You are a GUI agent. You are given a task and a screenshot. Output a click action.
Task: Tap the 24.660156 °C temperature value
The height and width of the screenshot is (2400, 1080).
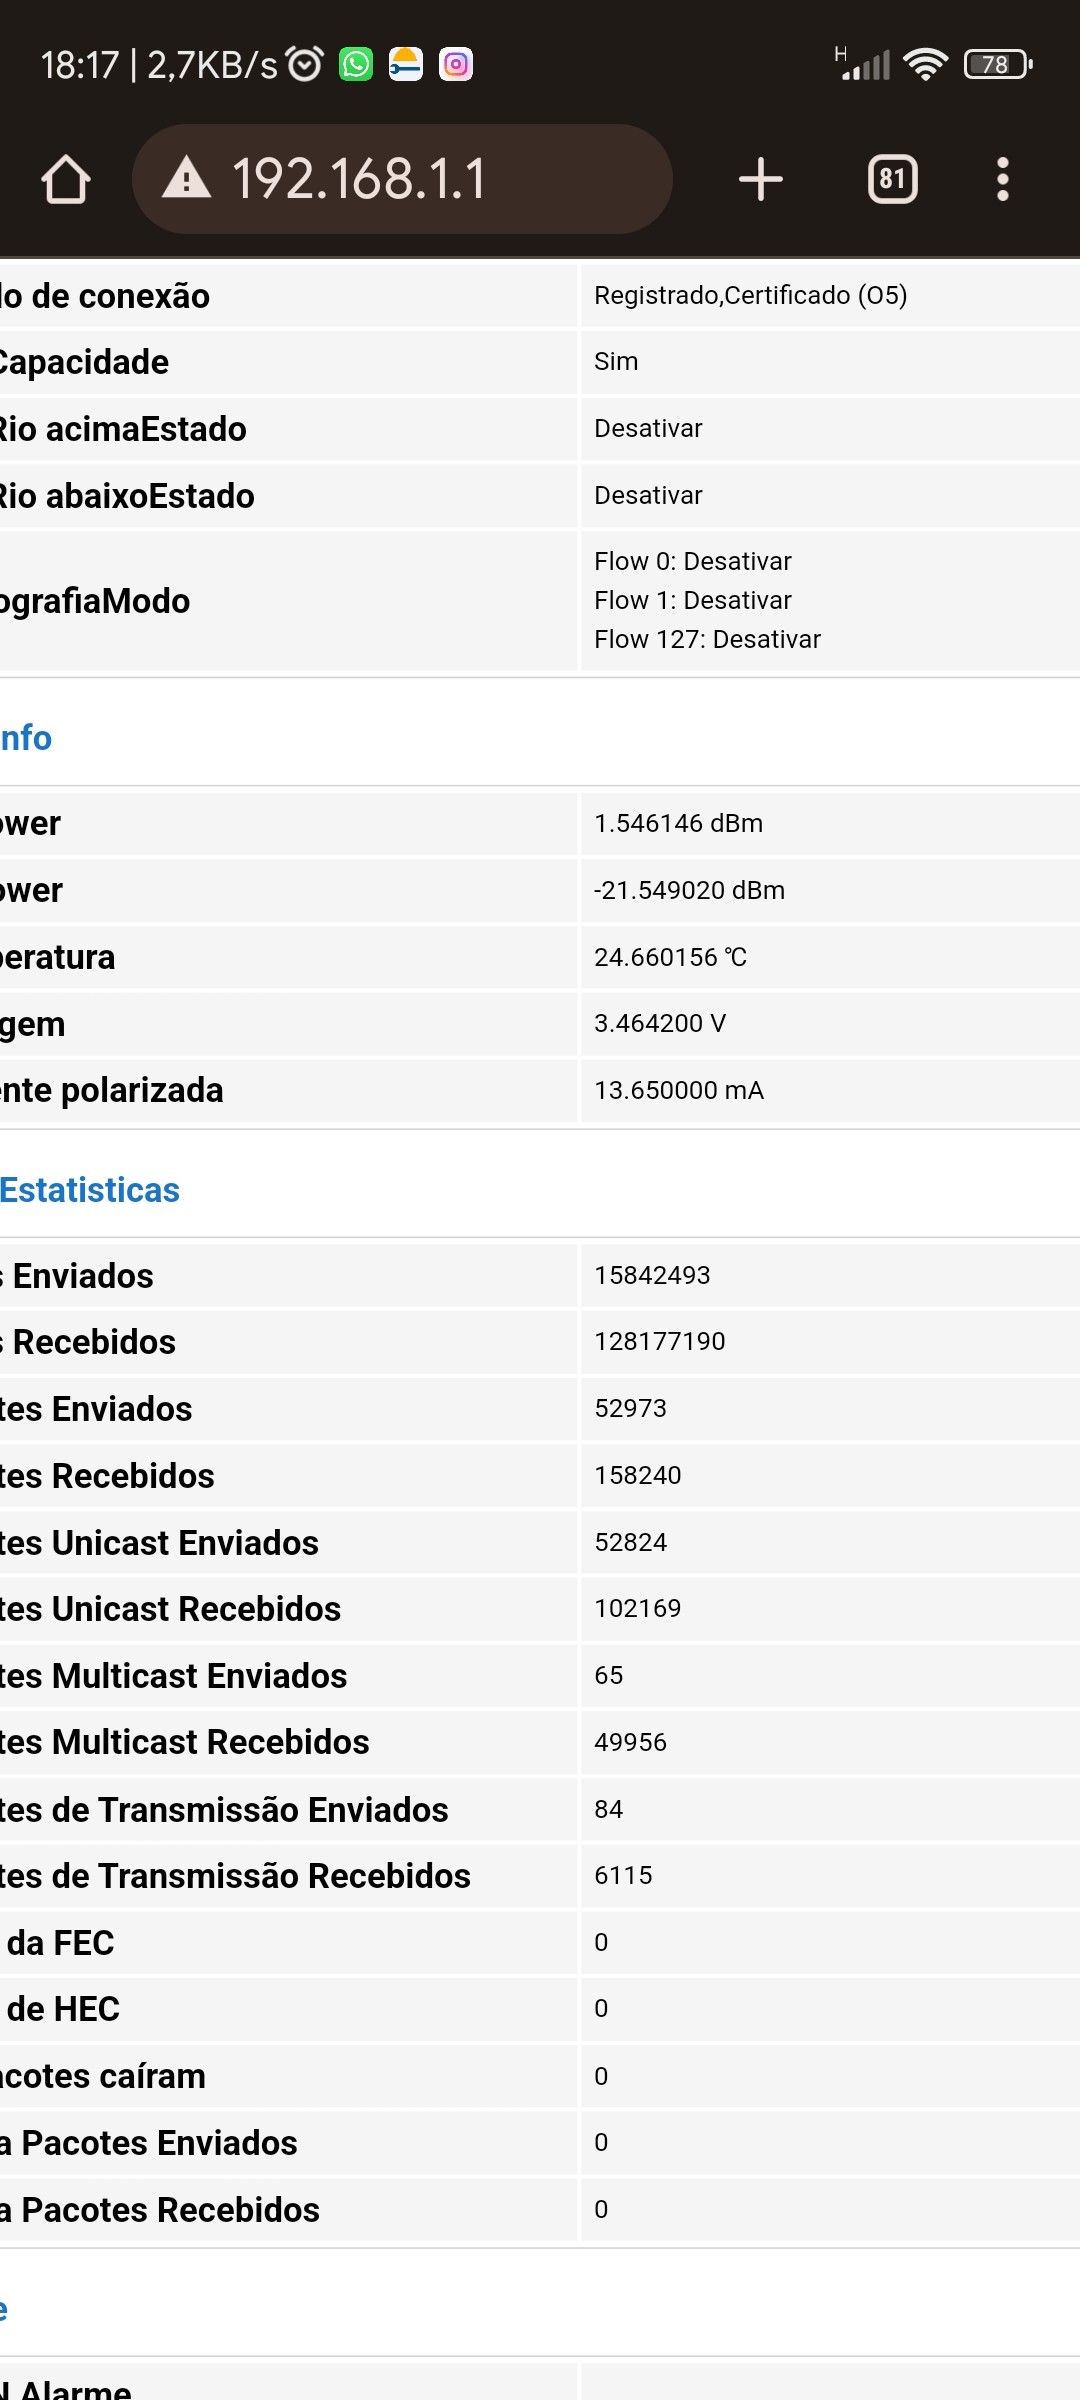pyautogui.click(x=670, y=957)
